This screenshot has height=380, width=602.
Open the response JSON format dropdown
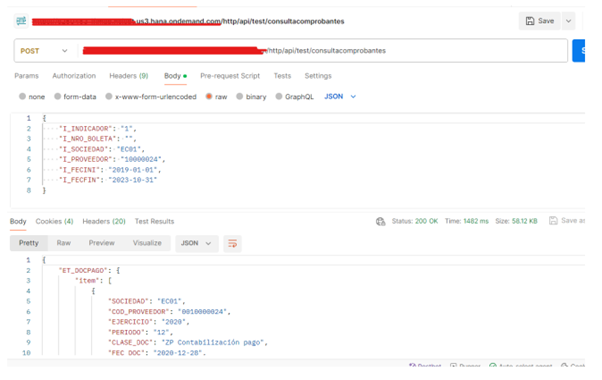197,243
